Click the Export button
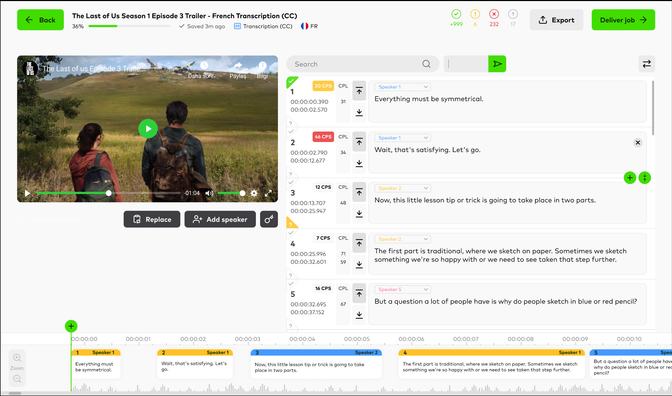Viewport: 672px width, 396px height. tap(556, 20)
